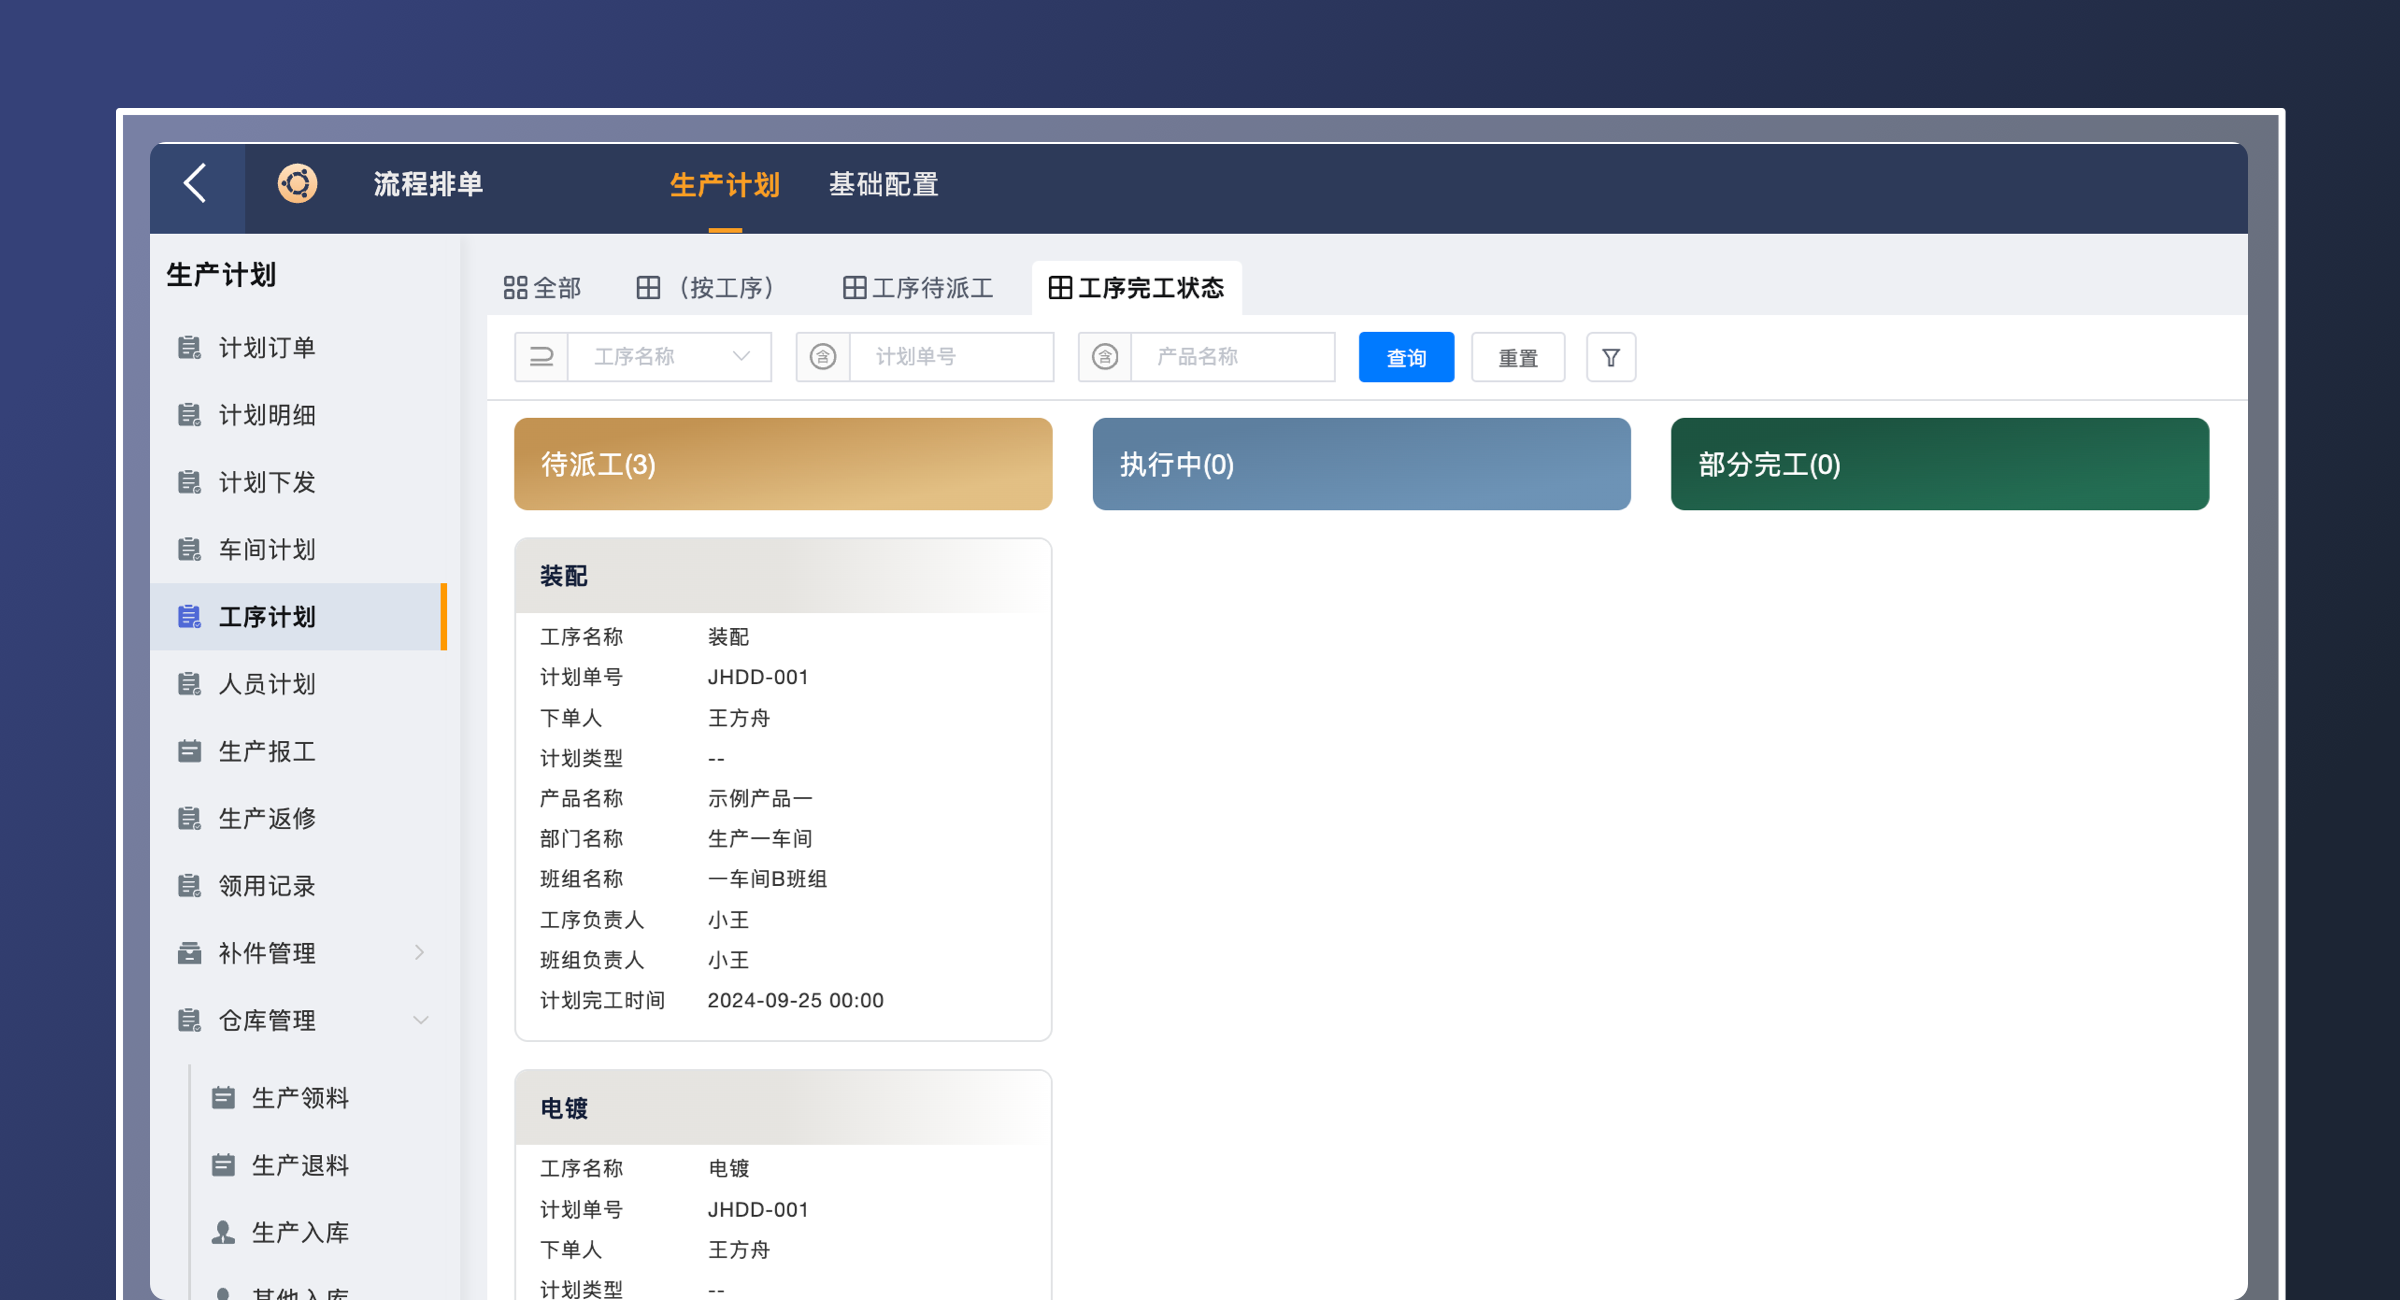Open the advanced filter funnel icon

[x=1610, y=357]
